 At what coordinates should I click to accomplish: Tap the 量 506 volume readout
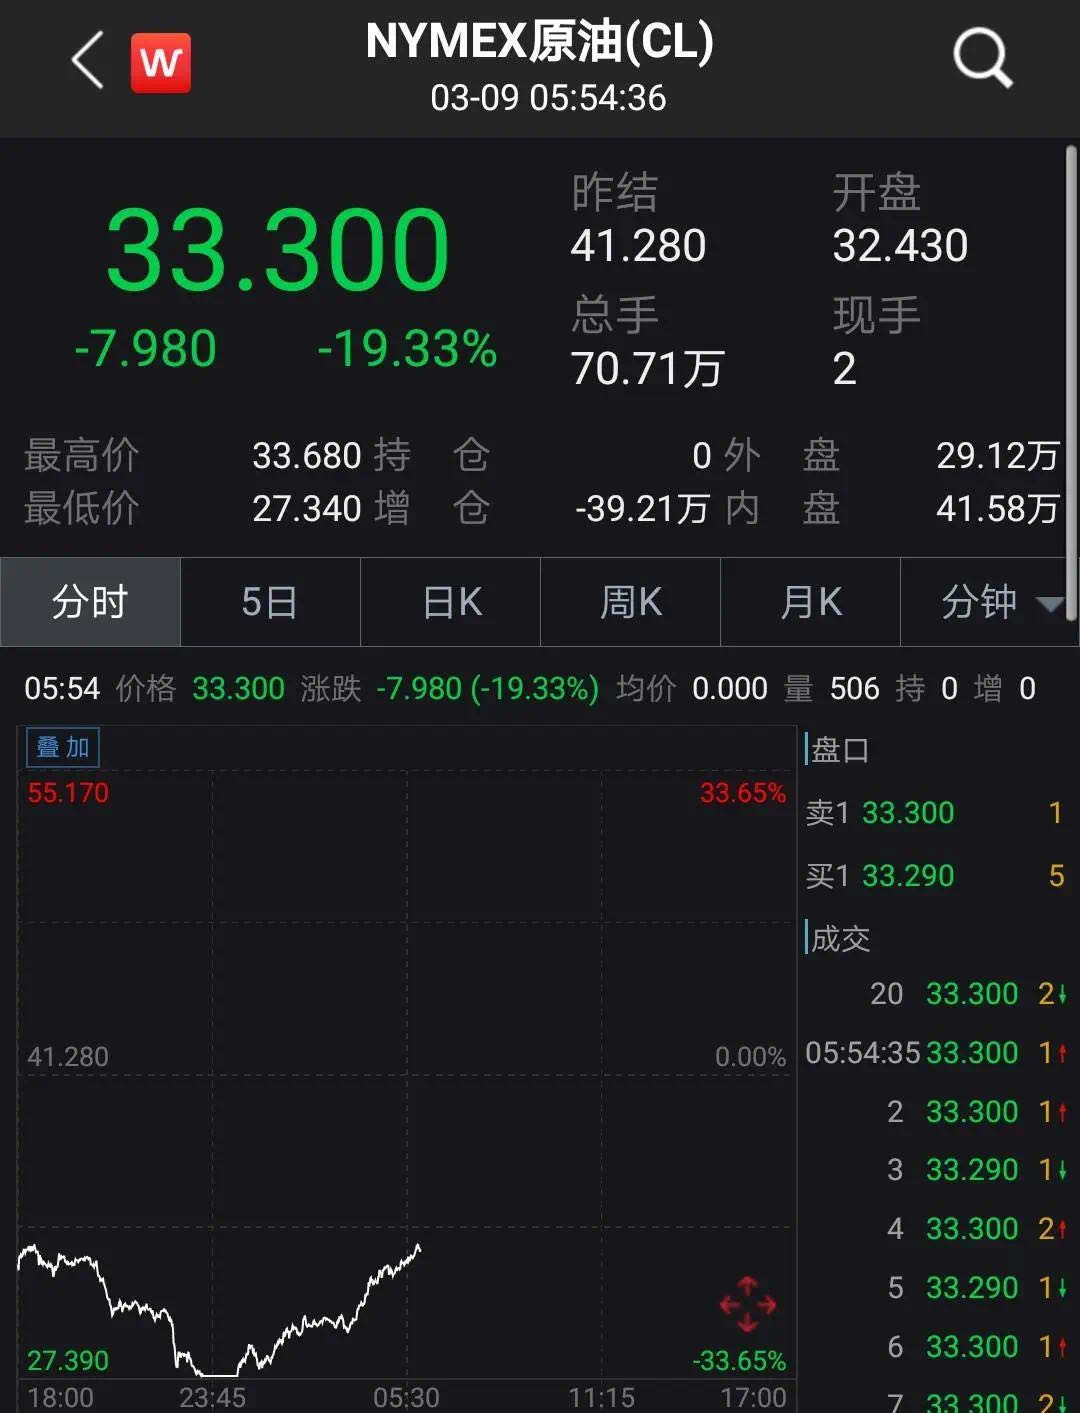click(831, 689)
